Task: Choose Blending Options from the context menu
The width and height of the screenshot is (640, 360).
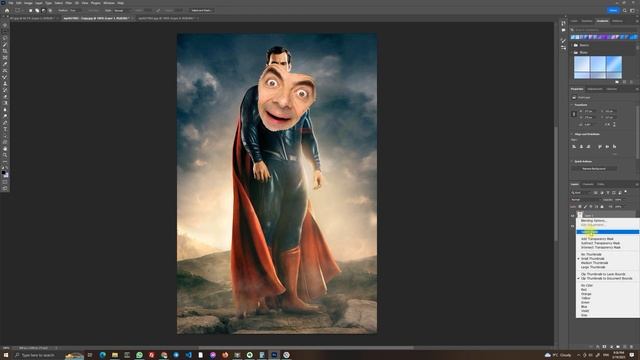Action: click(593, 221)
